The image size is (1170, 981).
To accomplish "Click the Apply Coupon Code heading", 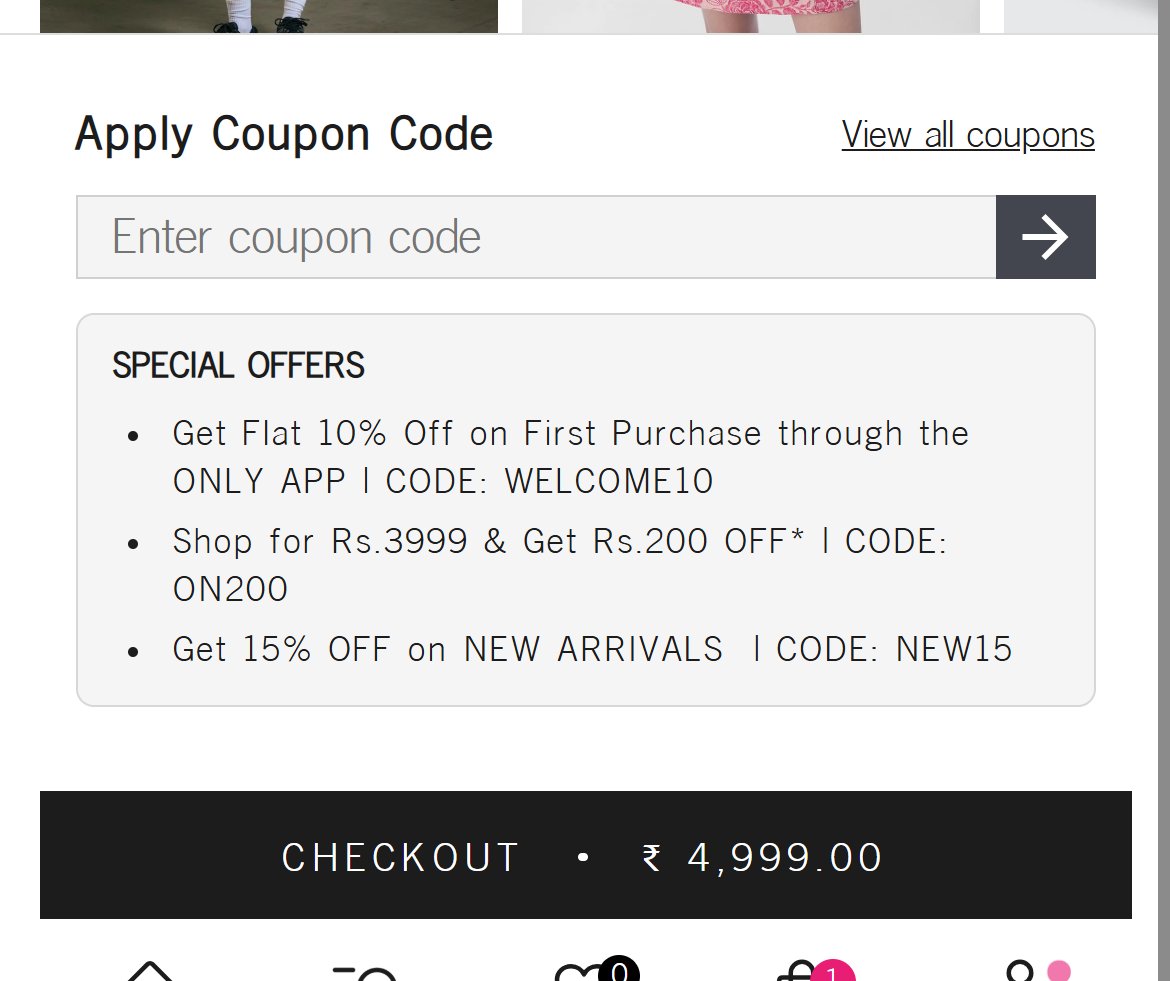I will tap(284, 134).
